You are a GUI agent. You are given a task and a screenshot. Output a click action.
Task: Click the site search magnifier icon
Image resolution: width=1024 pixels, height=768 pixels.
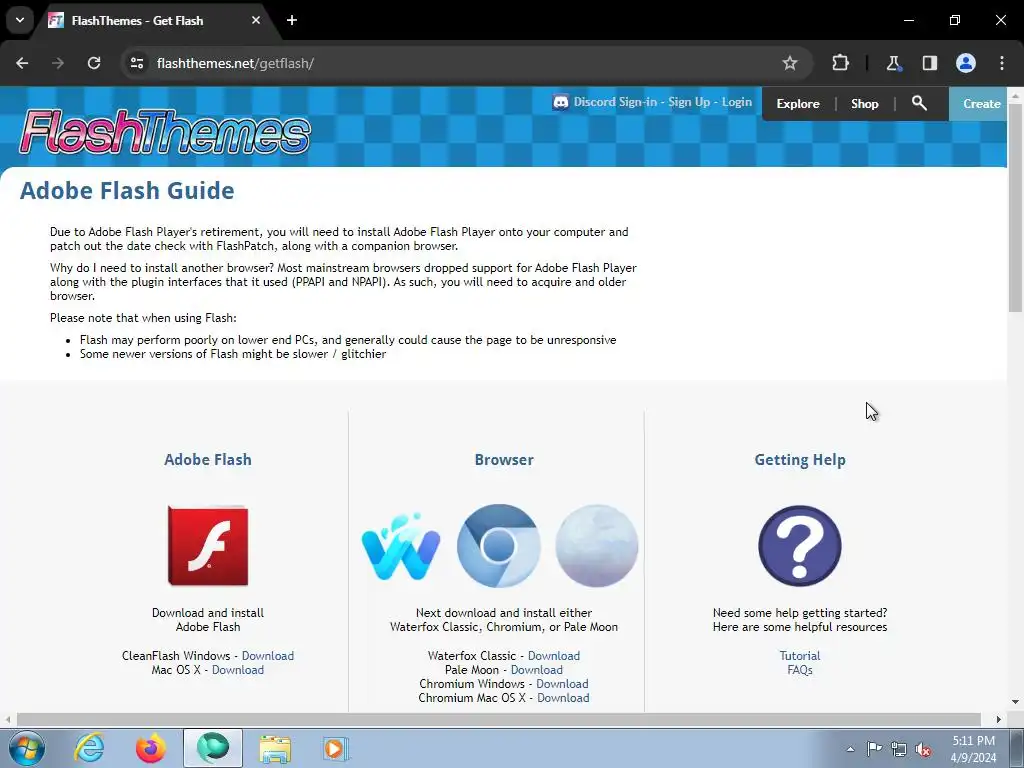click(x=920, y=103)
